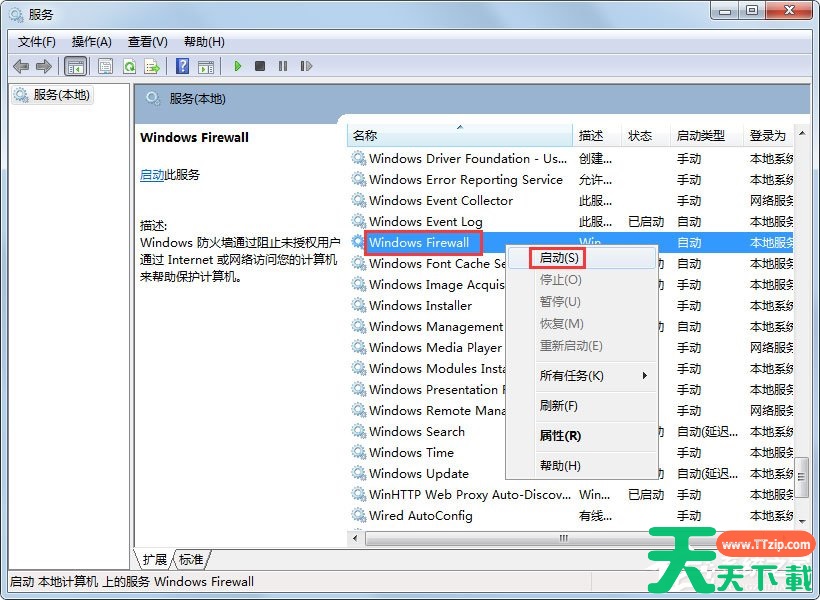
Task: Toggle the show/hide console tree icon
Action: pos(75,66)
